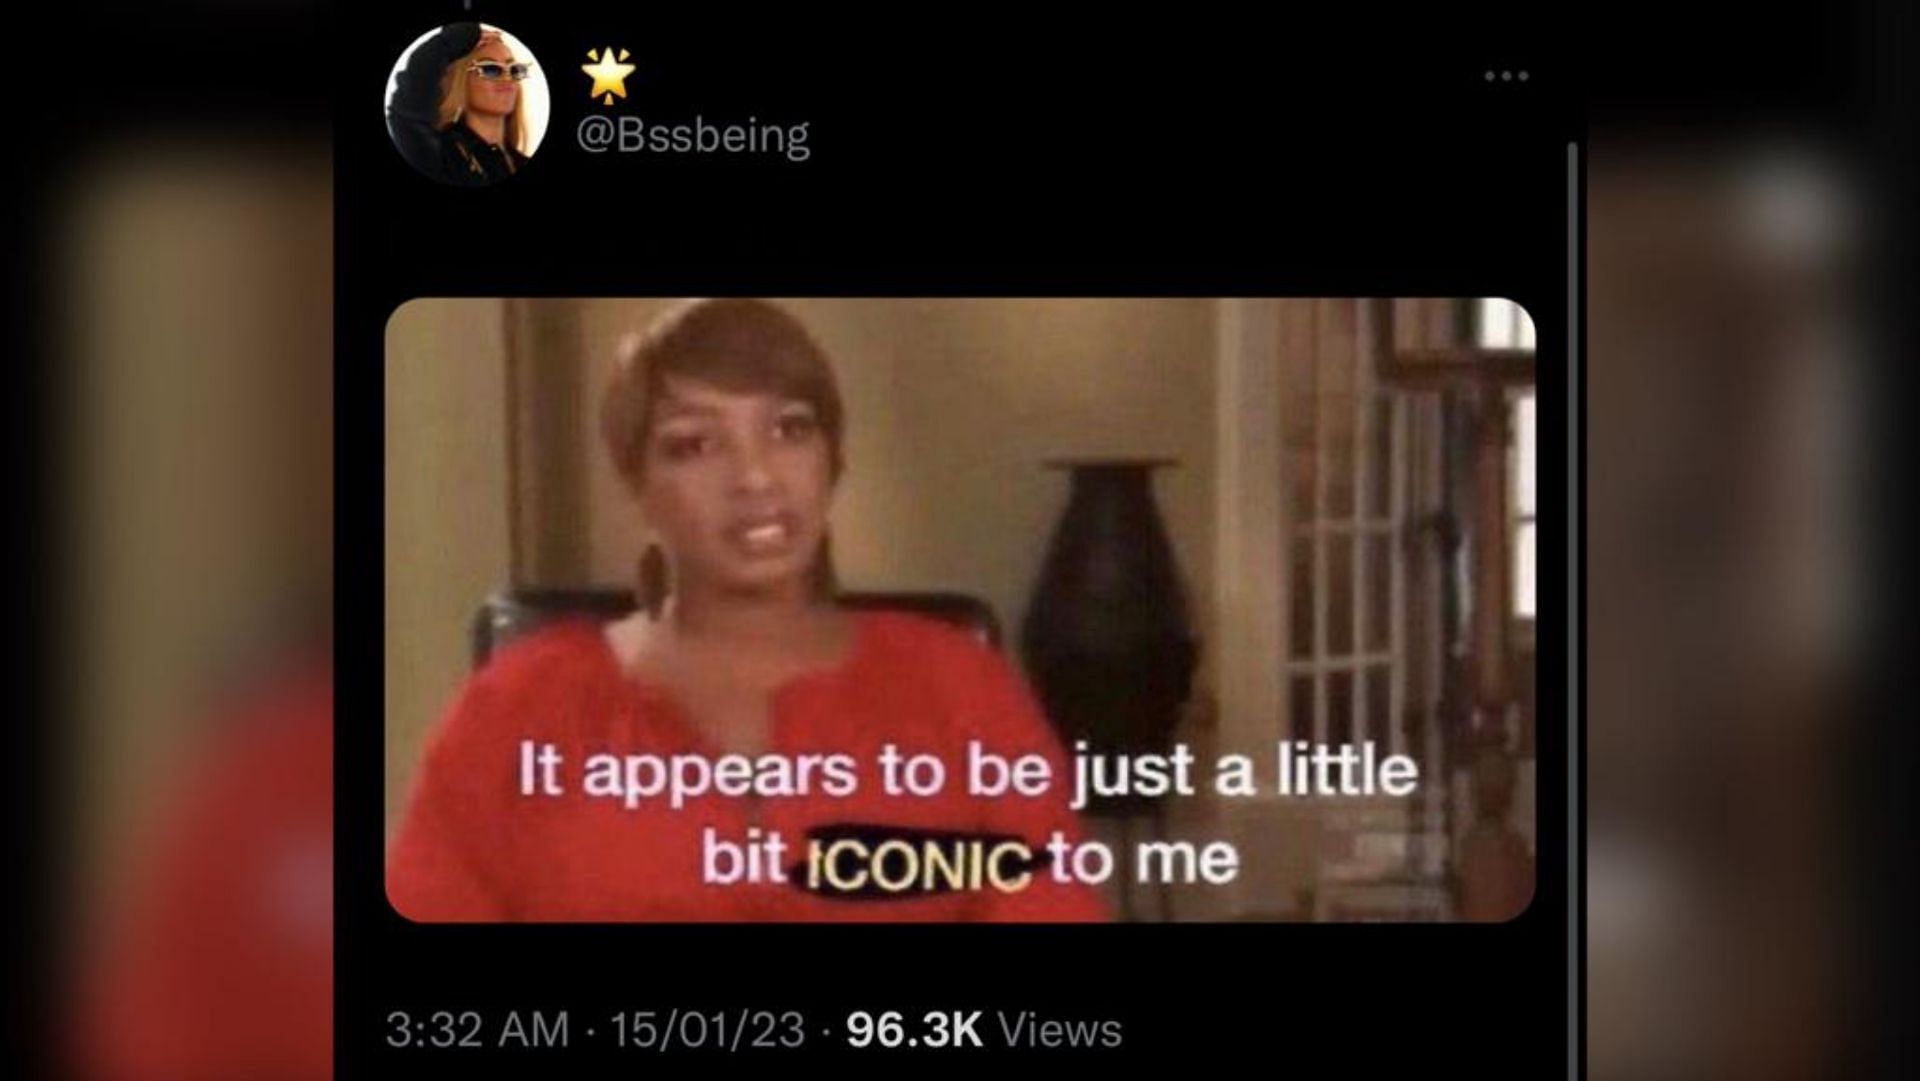Click the word Views beside 96.3K
The width and height of the screenshot is (1920, 1081).
click(1060, 1030)
